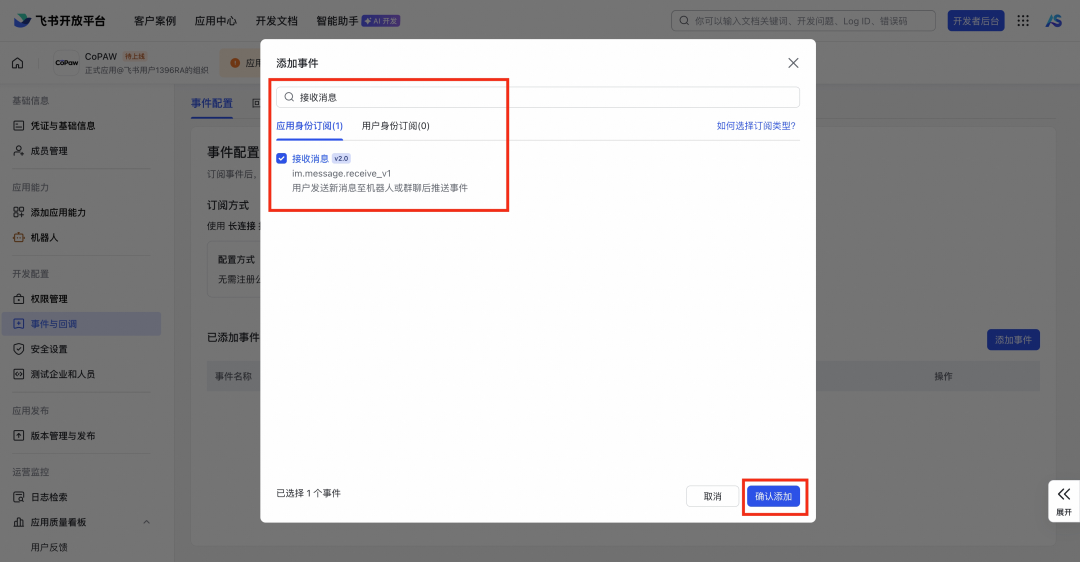This screenshot has width=1080, height=562.
Task: Open the 如何选择订阅类型? help link
Action: (x=755, y=126)
